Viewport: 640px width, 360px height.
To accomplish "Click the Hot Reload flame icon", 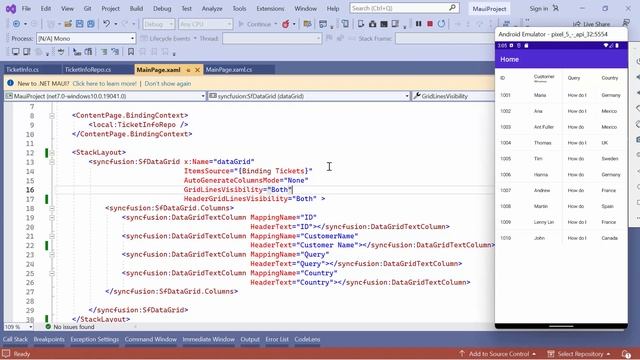I will (286, 24).
